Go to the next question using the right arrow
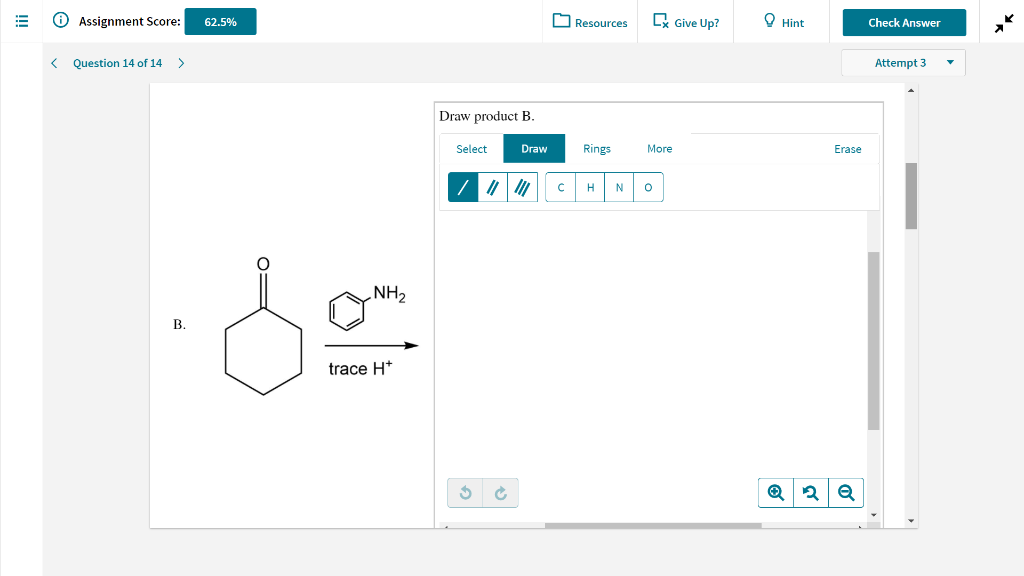This screenshot has width=1024, height=576. [x=180, y=62]
